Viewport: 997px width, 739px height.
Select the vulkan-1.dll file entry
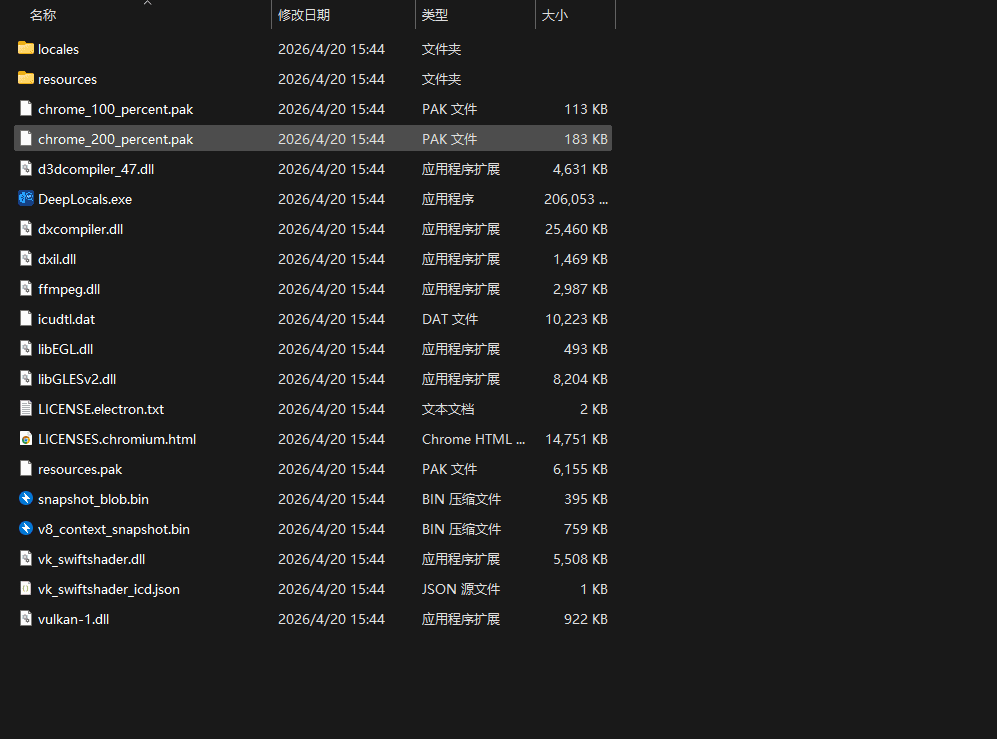point(73,619)
